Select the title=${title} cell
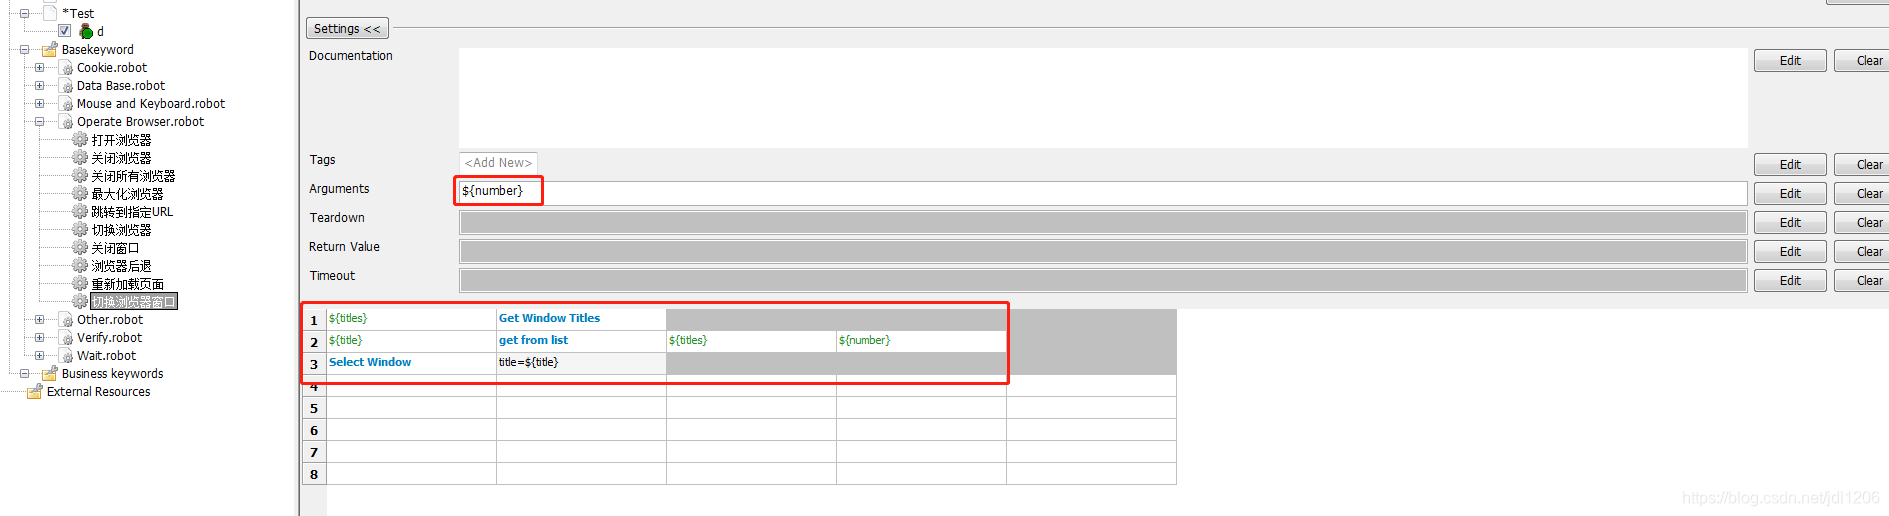The height and width of the screenshot is (516, 1889). pyautogui.click(x=581, y=363)
